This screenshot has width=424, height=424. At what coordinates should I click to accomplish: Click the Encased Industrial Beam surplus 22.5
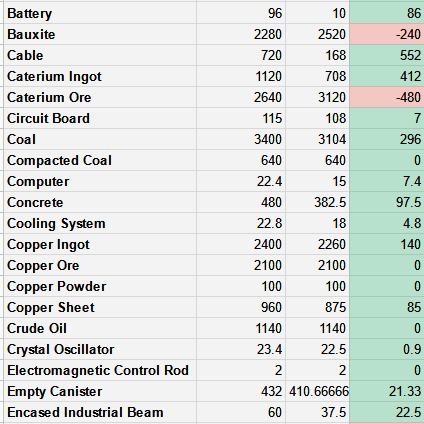387,412
